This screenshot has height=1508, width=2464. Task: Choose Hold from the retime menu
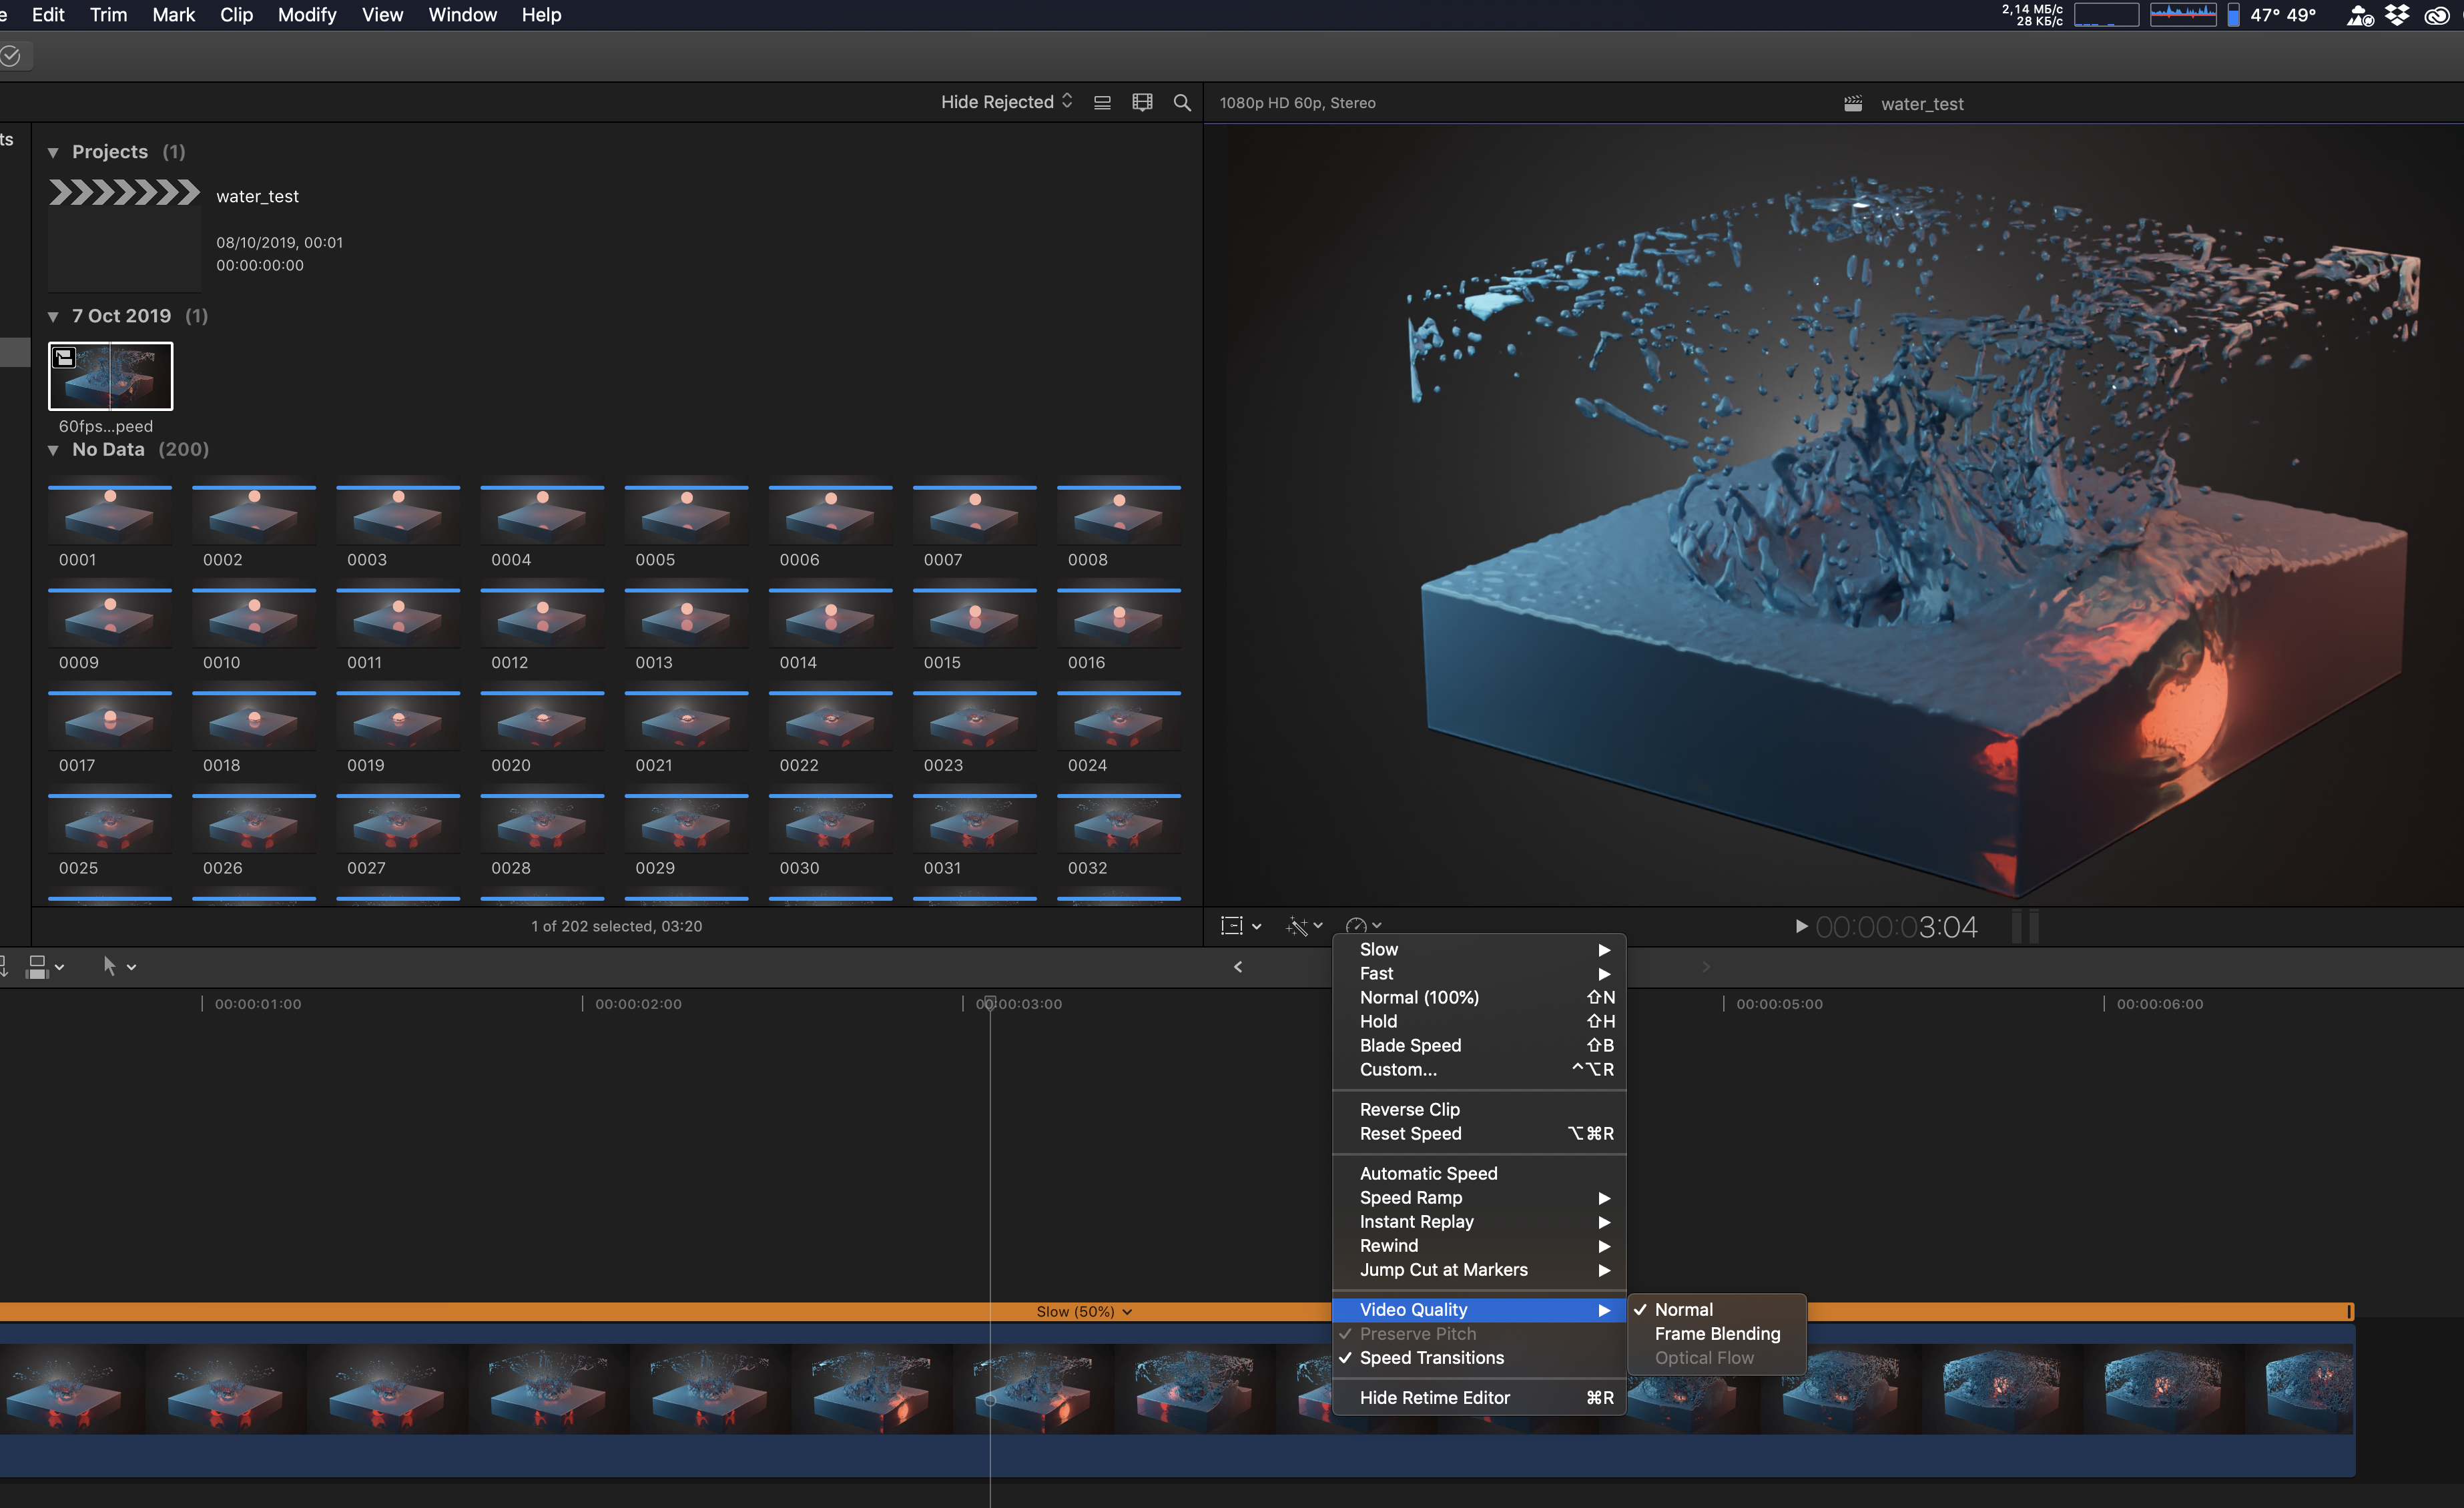(x=1479, y=1021)
